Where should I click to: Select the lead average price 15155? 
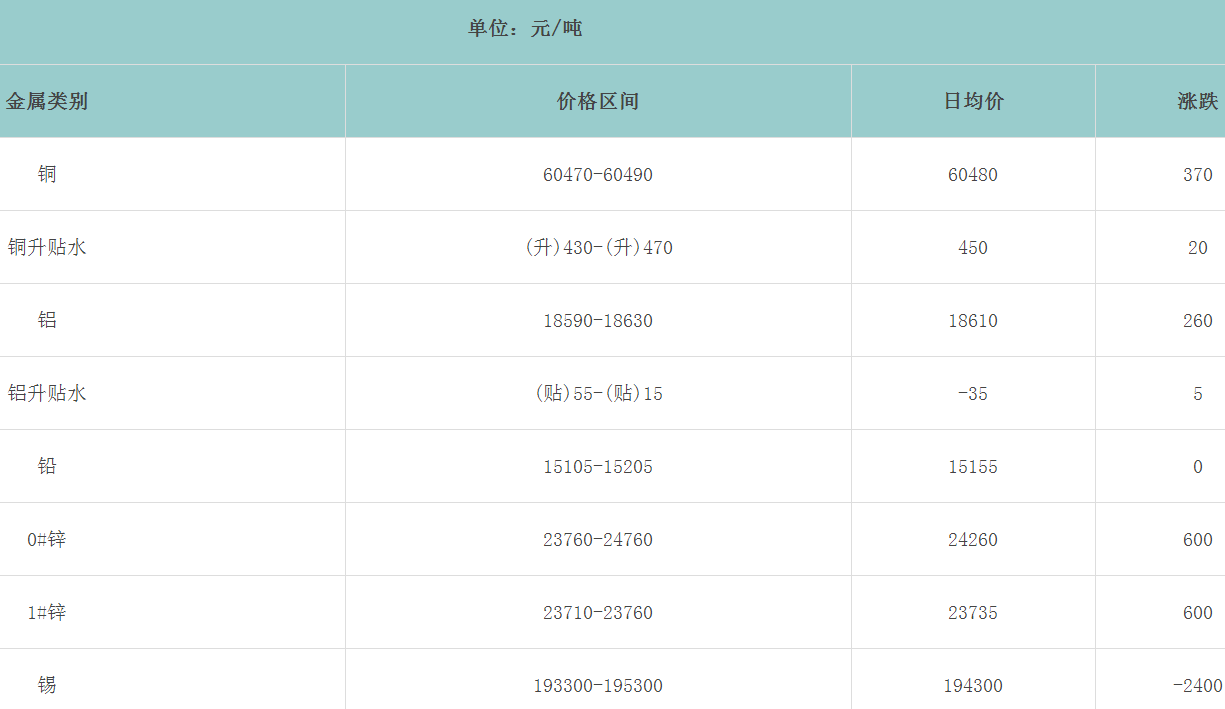973,467
